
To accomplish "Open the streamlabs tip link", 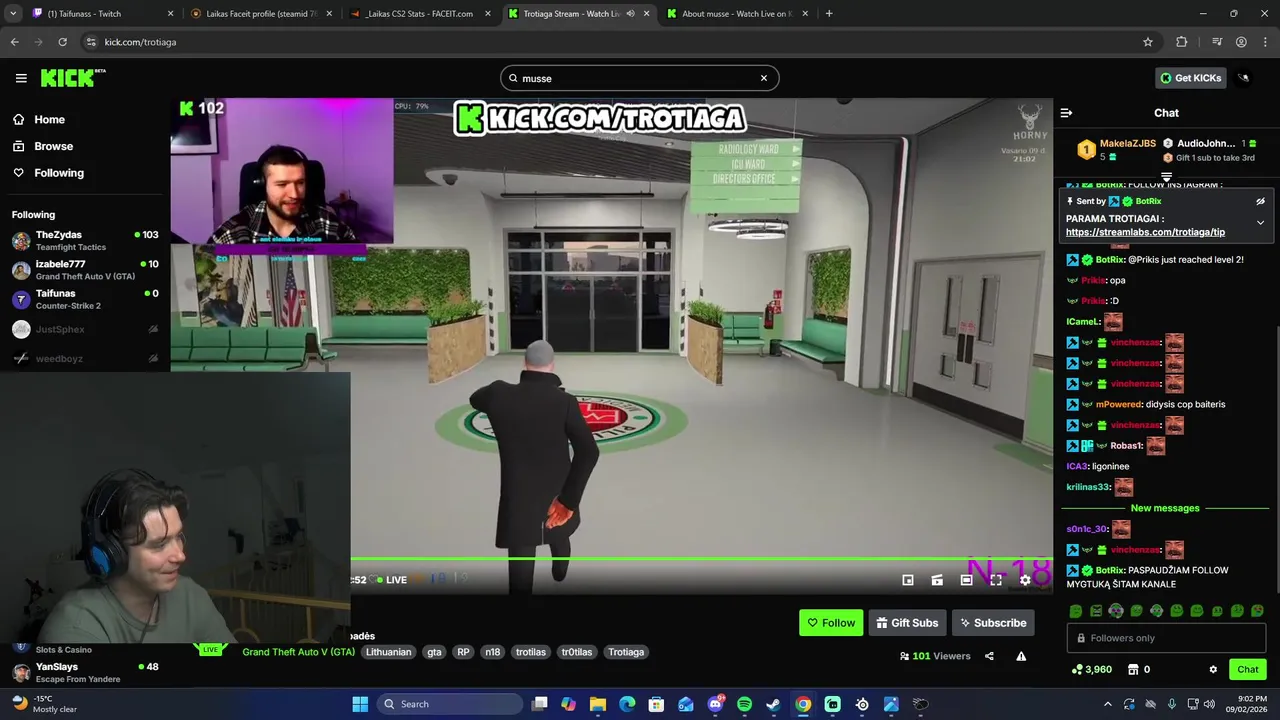I will coord(1145,232).
